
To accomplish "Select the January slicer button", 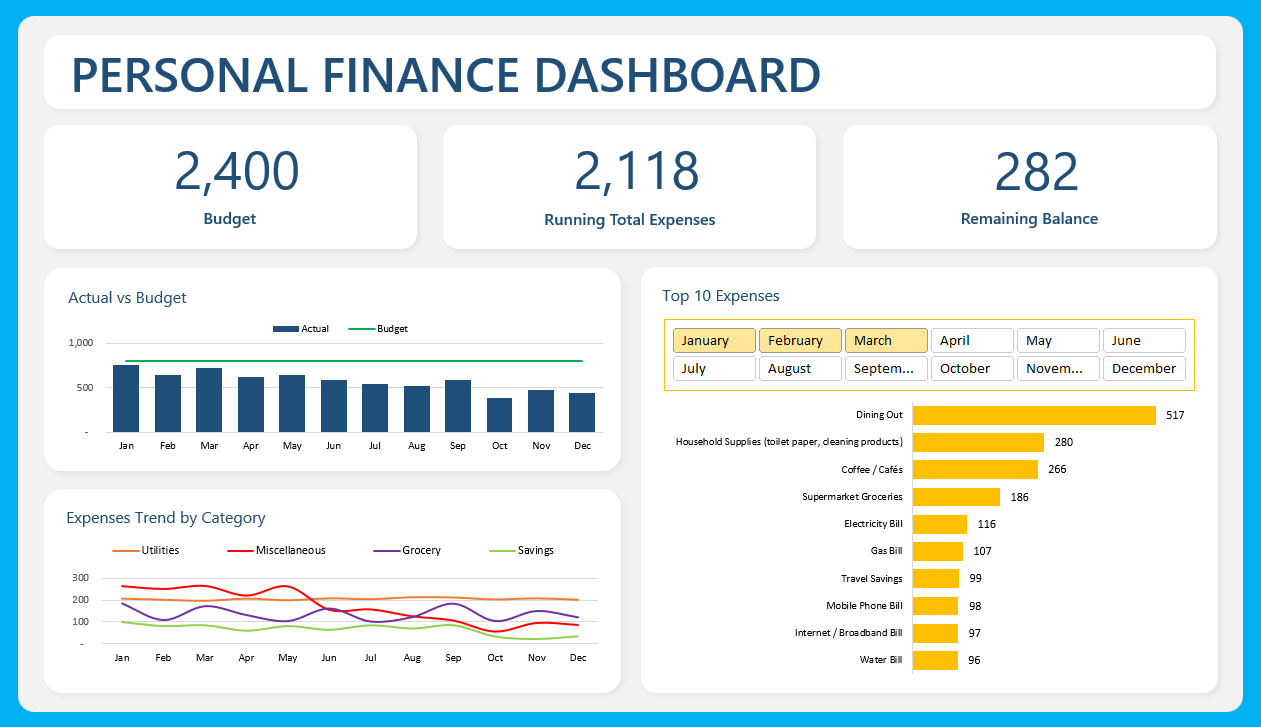I will click(713, 340).
